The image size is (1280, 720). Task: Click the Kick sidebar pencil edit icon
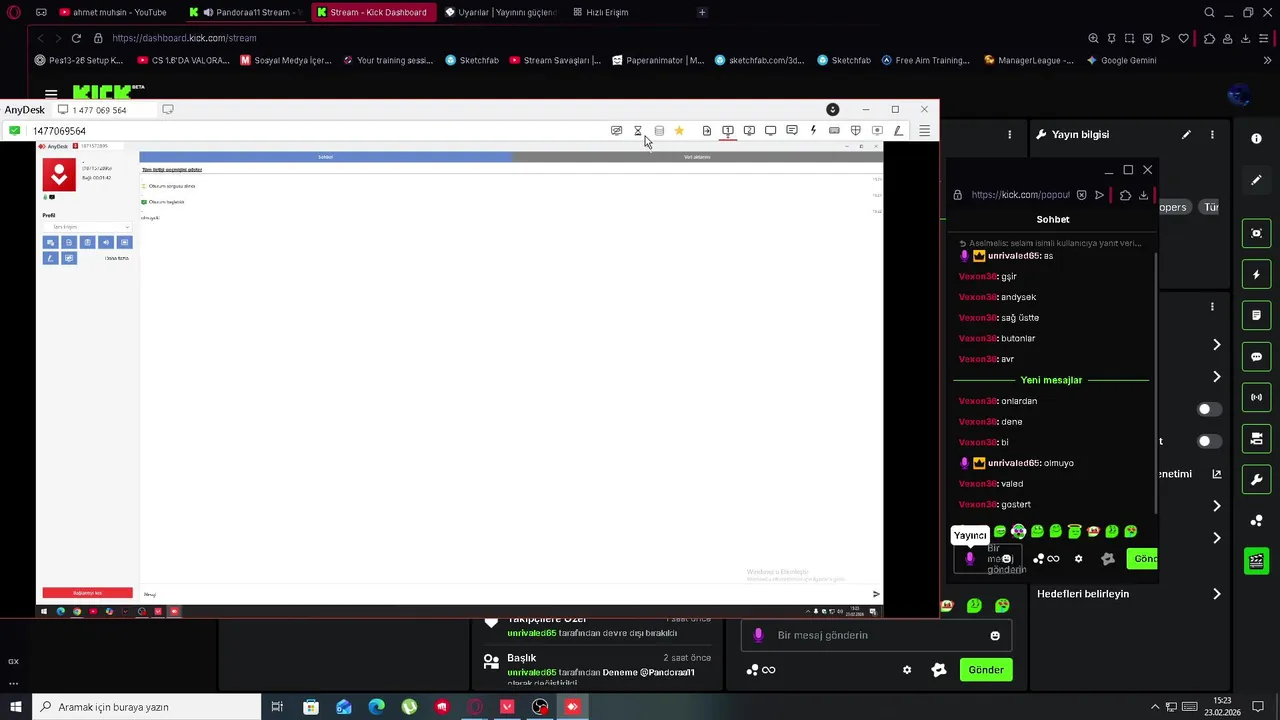click(1257, 180)
